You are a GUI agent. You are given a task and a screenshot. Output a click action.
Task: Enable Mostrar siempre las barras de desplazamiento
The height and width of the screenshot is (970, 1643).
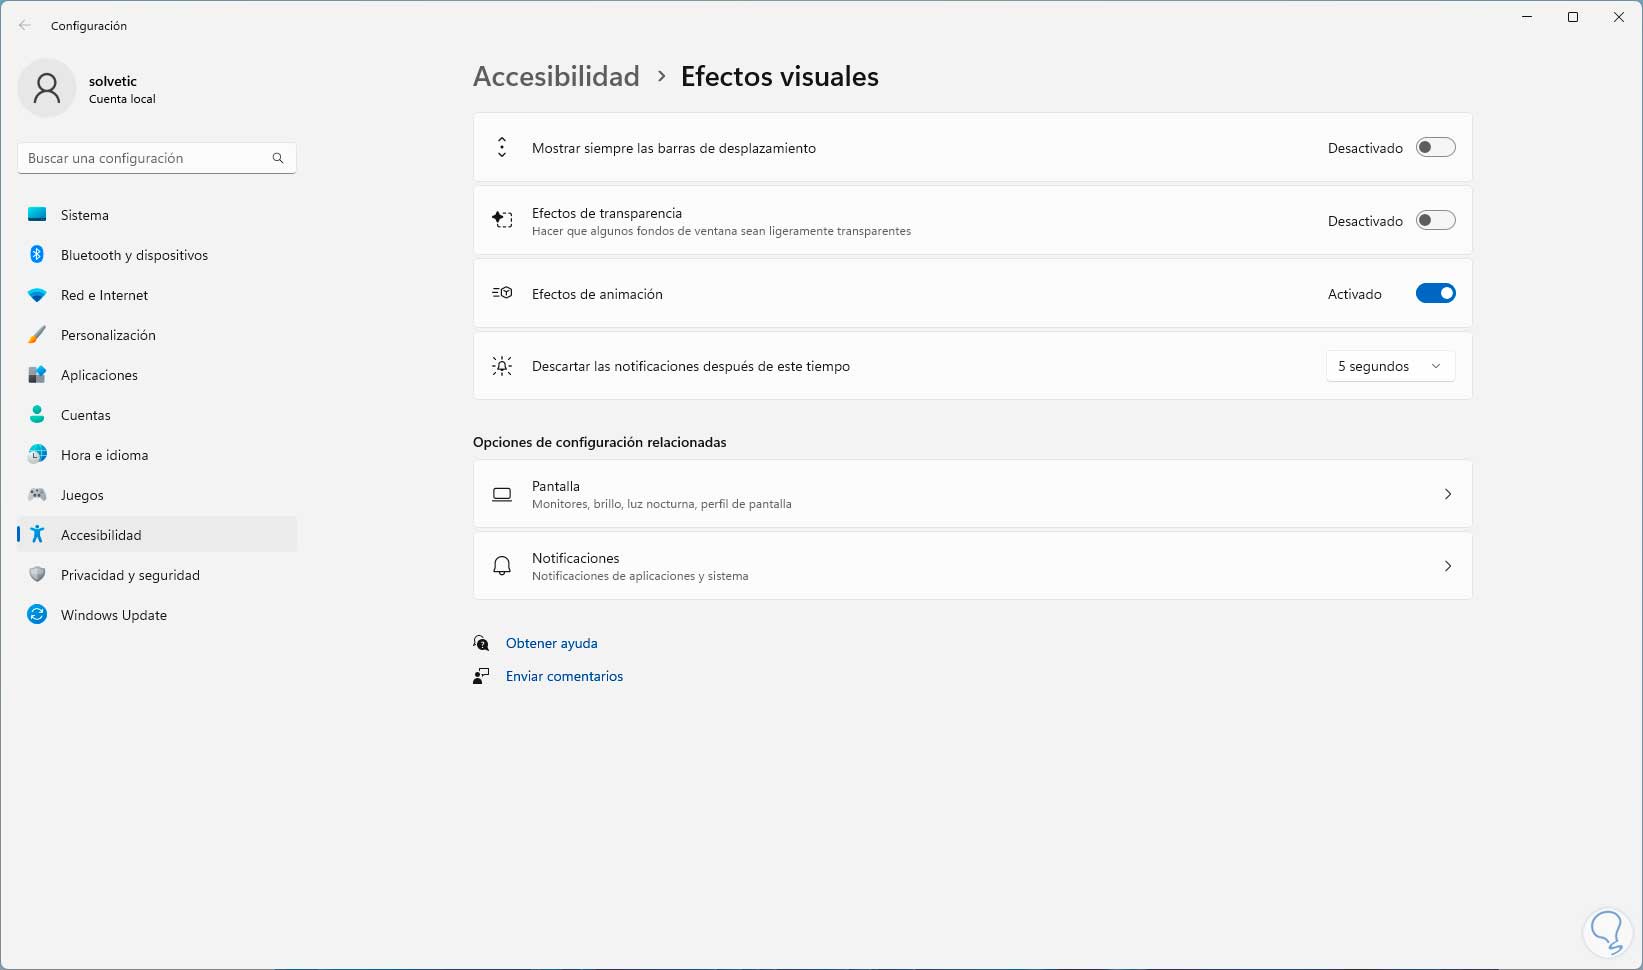[x=1435, y=148]
